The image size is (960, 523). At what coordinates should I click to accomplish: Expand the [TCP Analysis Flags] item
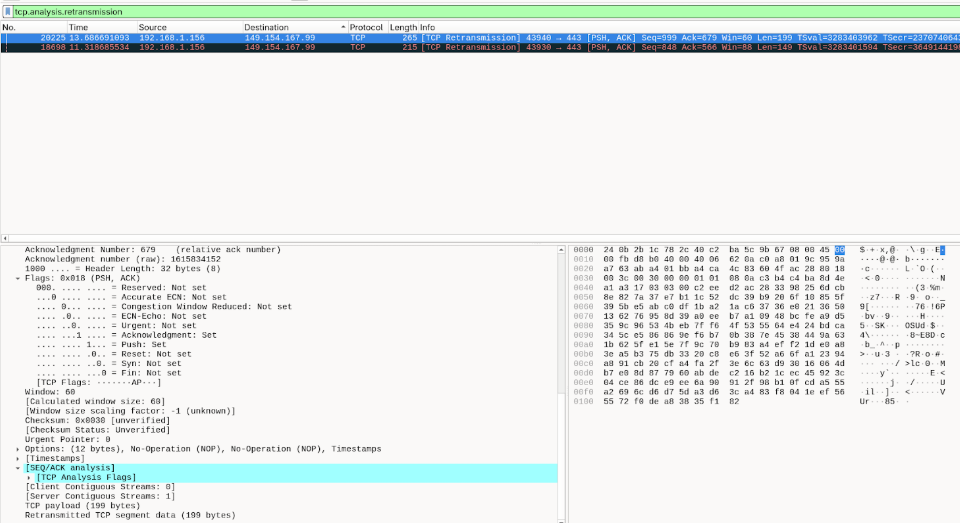pyautogui.click(x=29, y=478)
